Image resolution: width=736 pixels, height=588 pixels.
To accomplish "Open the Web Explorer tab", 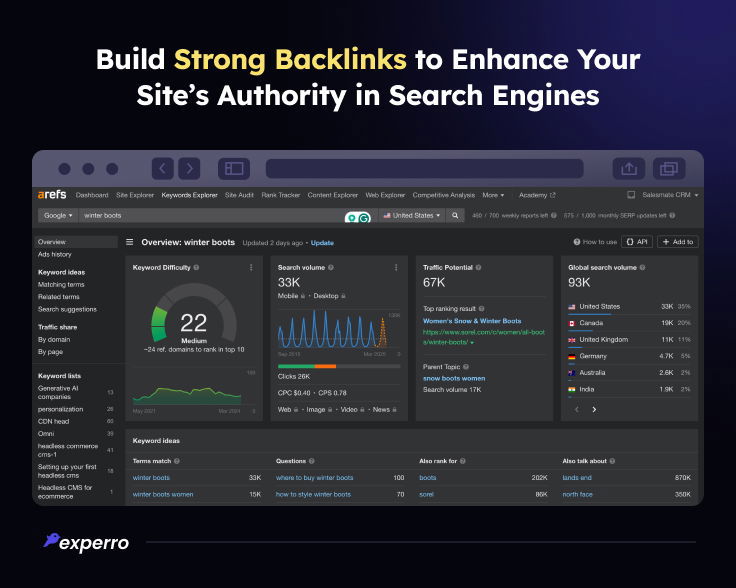I will point(385,195).
